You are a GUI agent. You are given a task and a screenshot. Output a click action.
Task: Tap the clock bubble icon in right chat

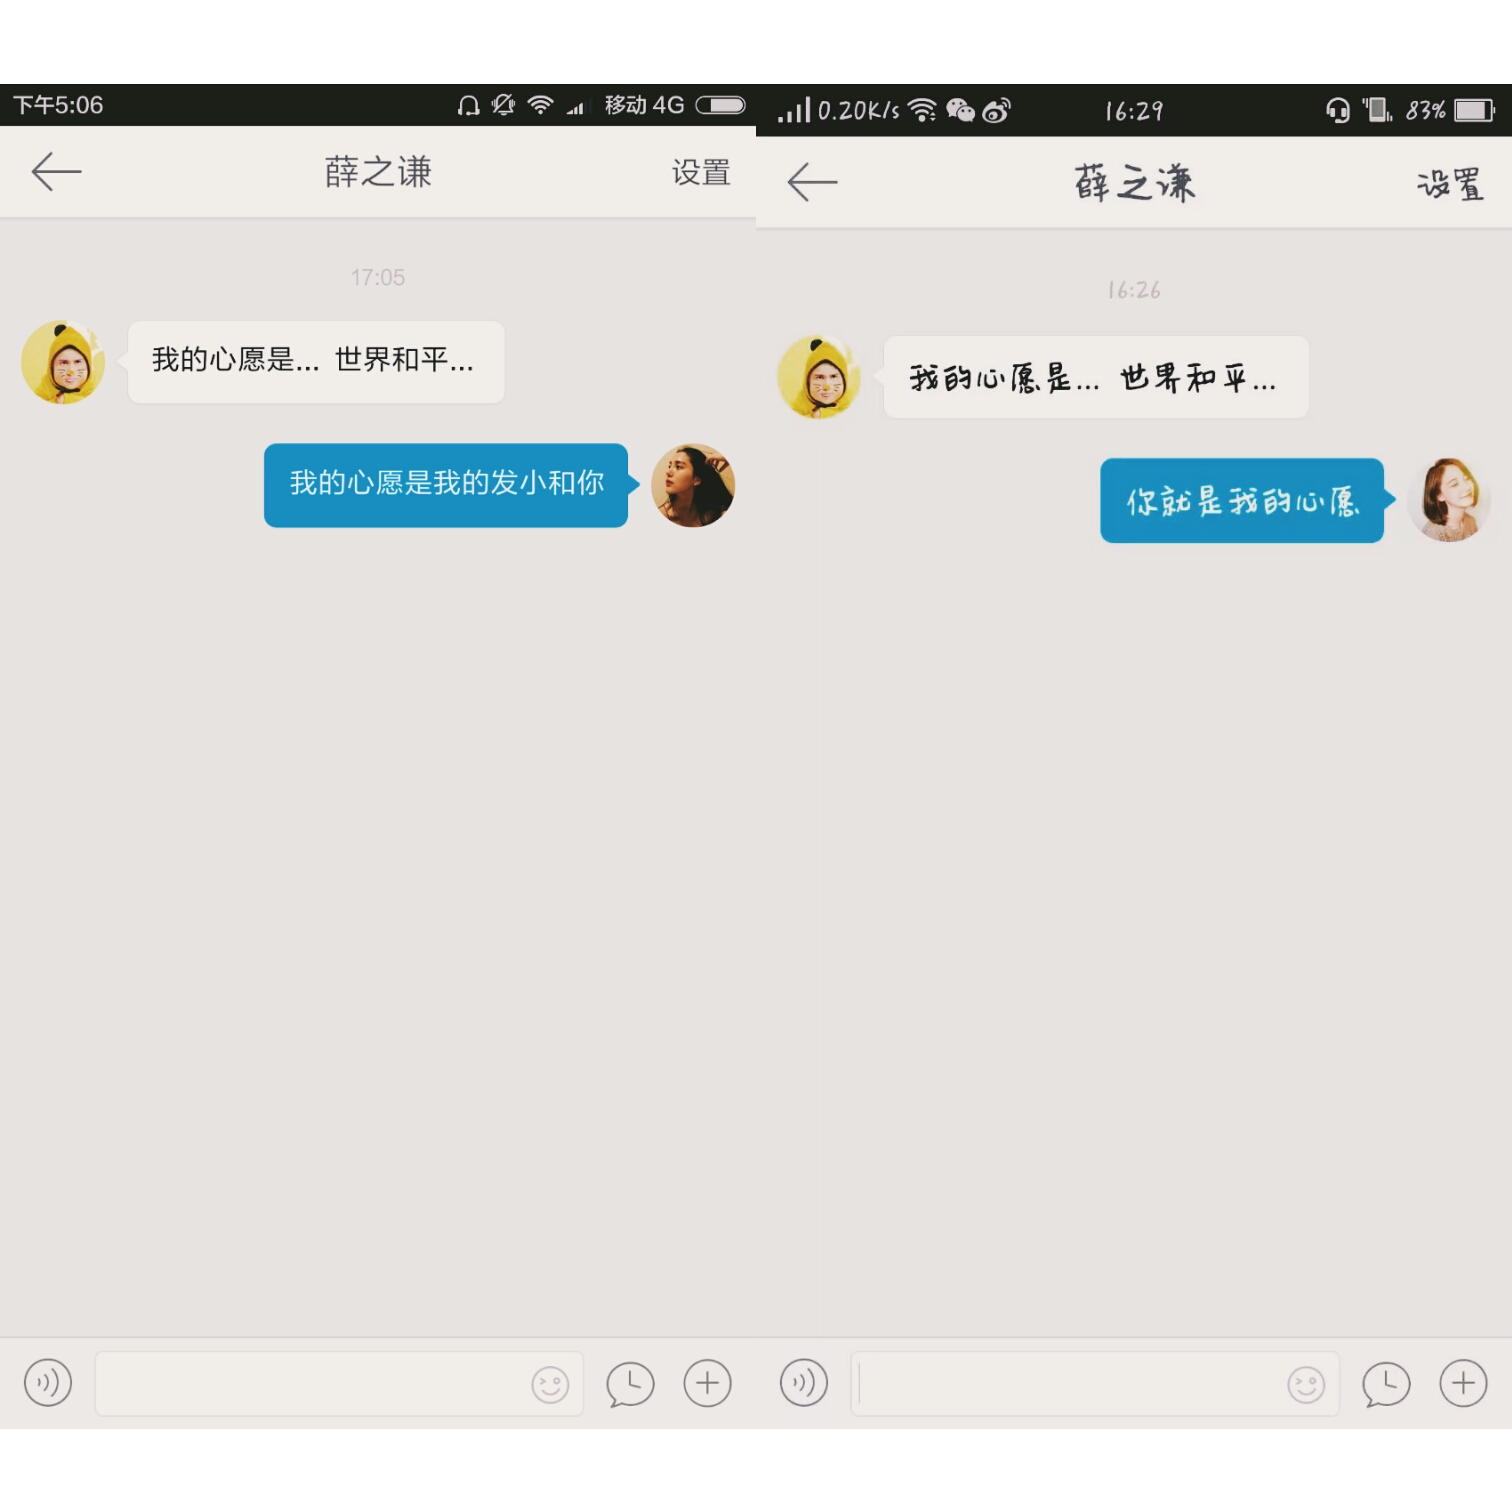pyautogui.click(x=1386, y=1384)
